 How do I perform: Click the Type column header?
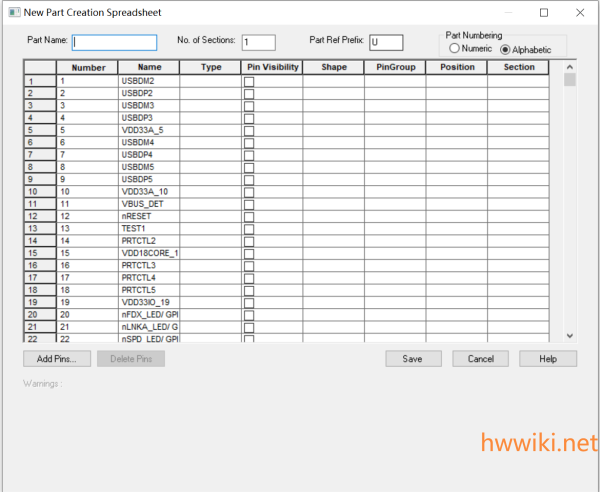tap(211, 67)
